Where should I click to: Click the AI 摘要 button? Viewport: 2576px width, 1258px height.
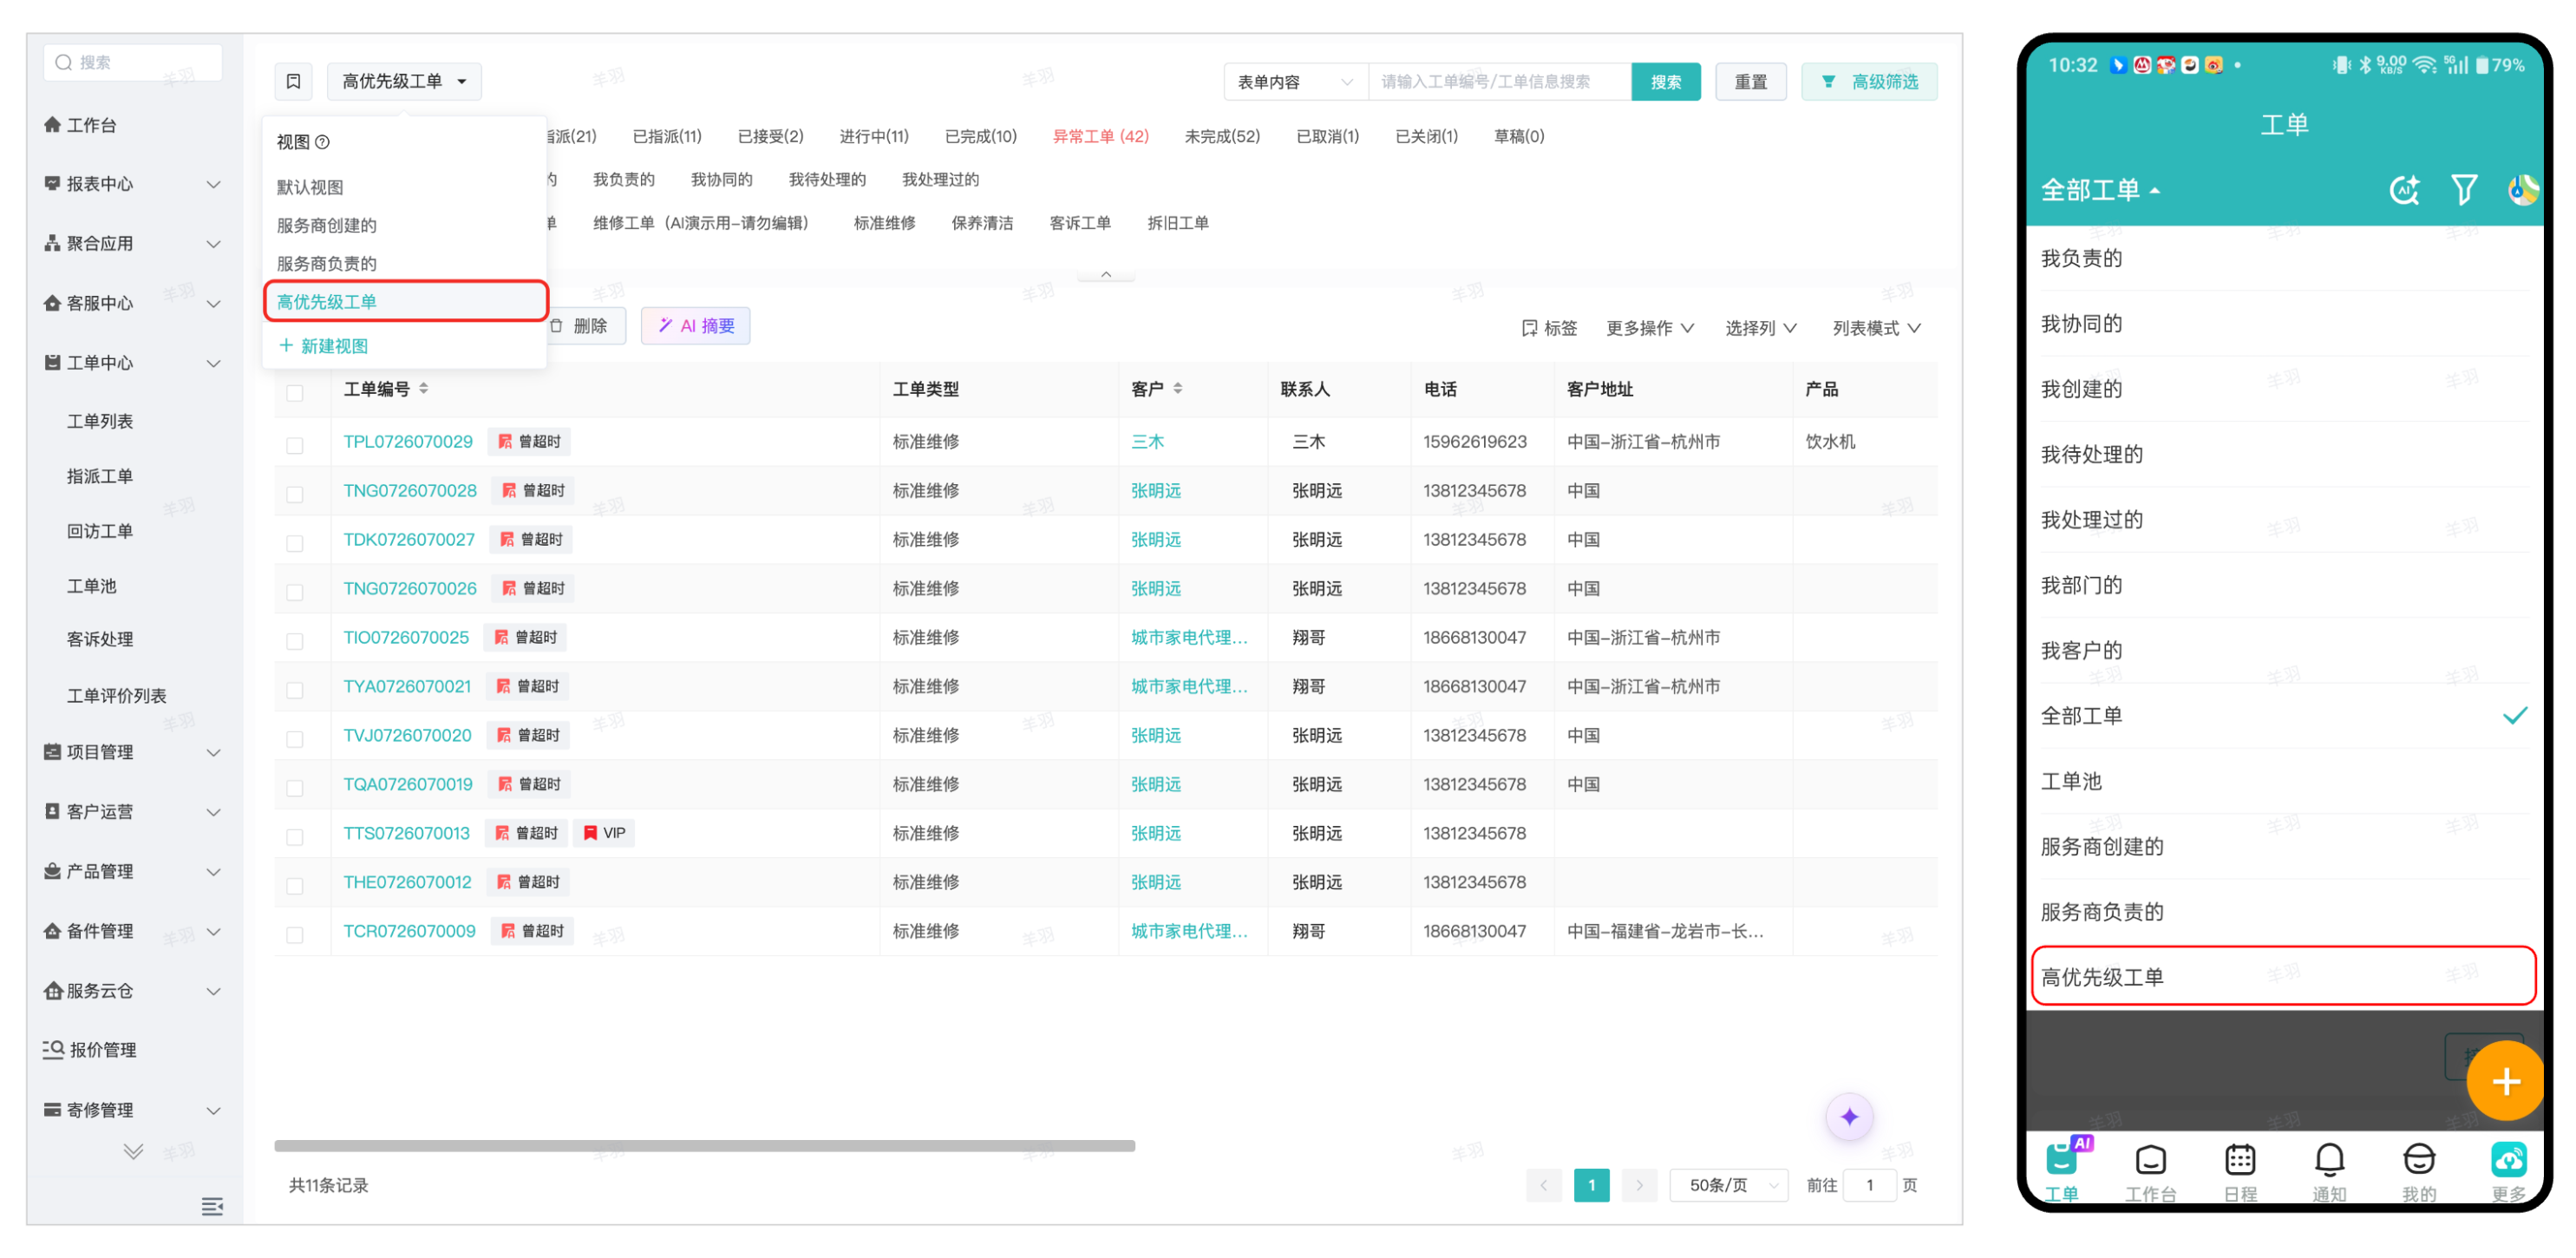696,326
